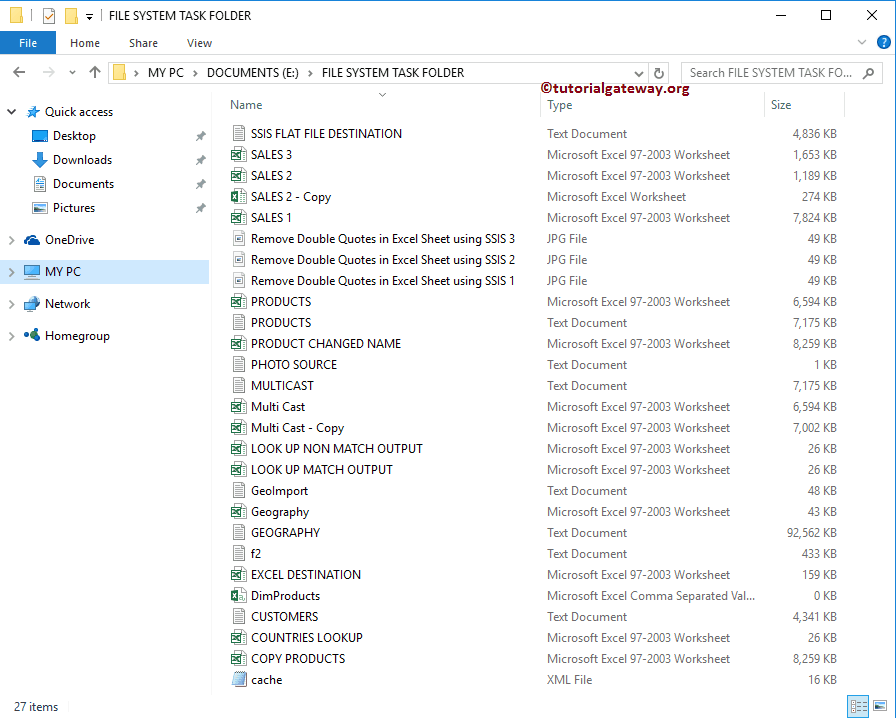Click the Back navigation arrow

click(x=19, y=72)
